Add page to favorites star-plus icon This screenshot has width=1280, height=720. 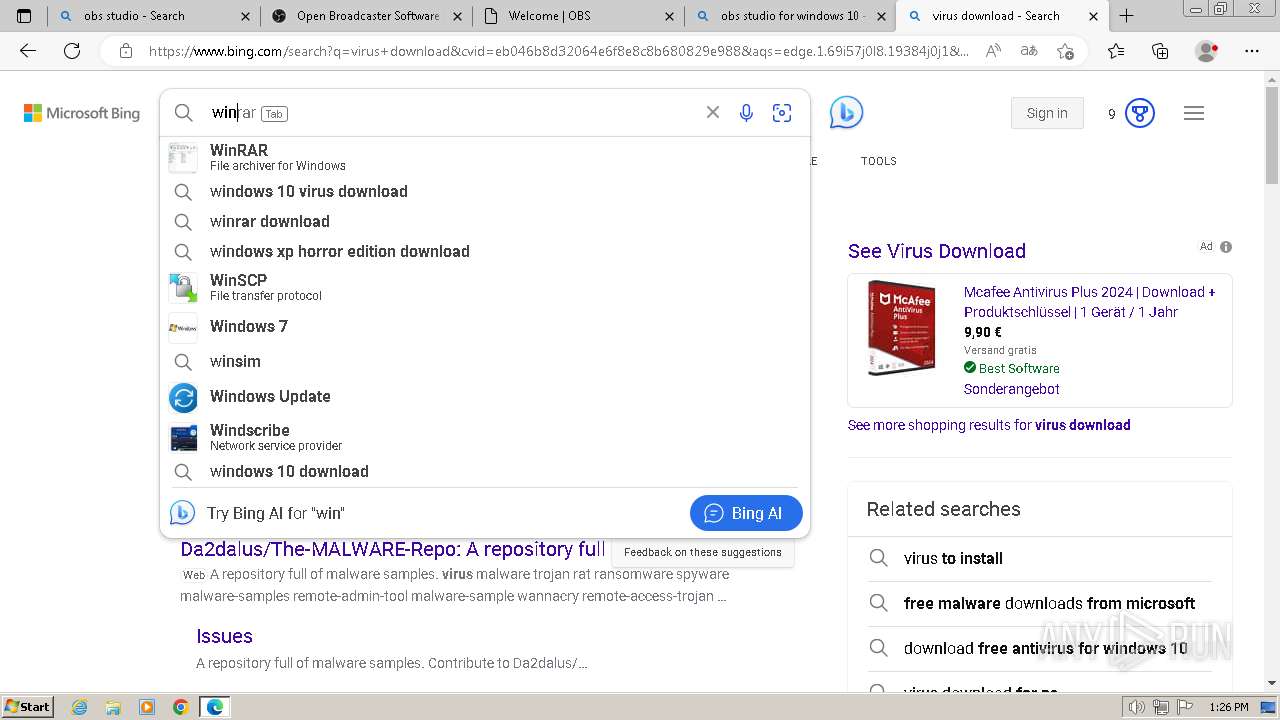(1065, 51)
